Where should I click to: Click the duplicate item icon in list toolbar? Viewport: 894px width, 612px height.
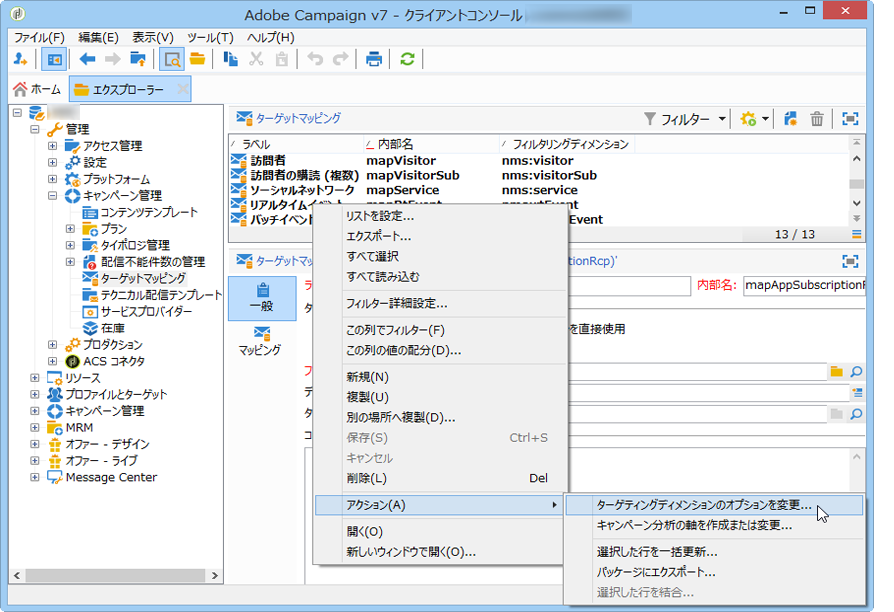click(790, 119)
